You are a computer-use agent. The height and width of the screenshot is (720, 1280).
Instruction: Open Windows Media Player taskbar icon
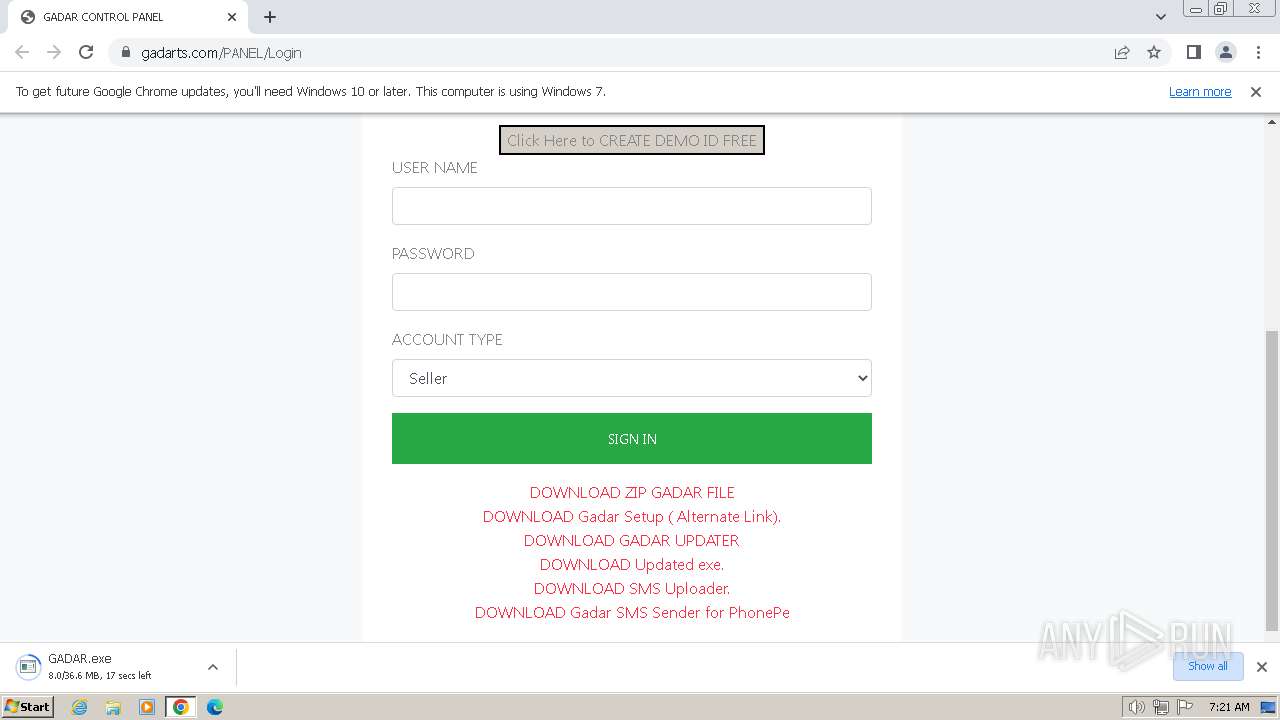[147, 707]
